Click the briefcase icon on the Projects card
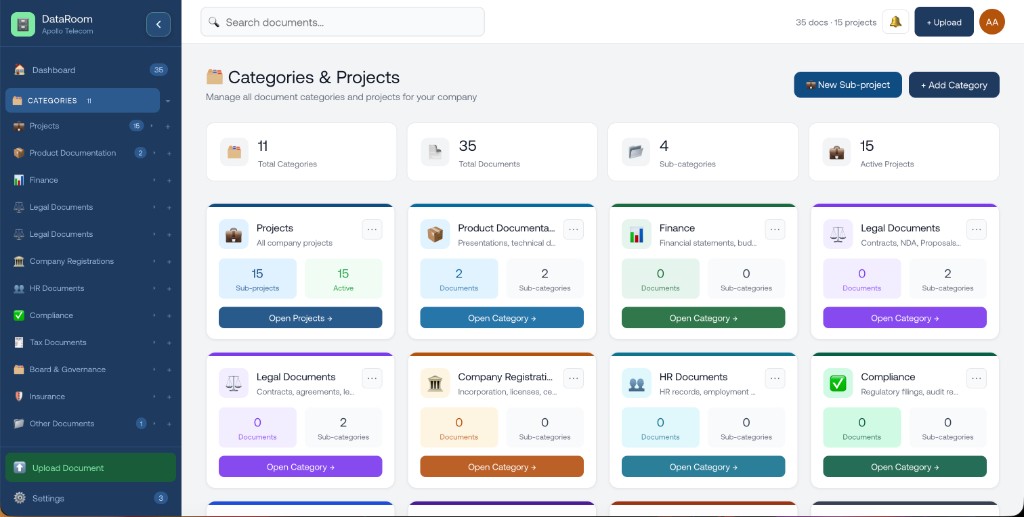1024x517 pixels. click(233, 234)
